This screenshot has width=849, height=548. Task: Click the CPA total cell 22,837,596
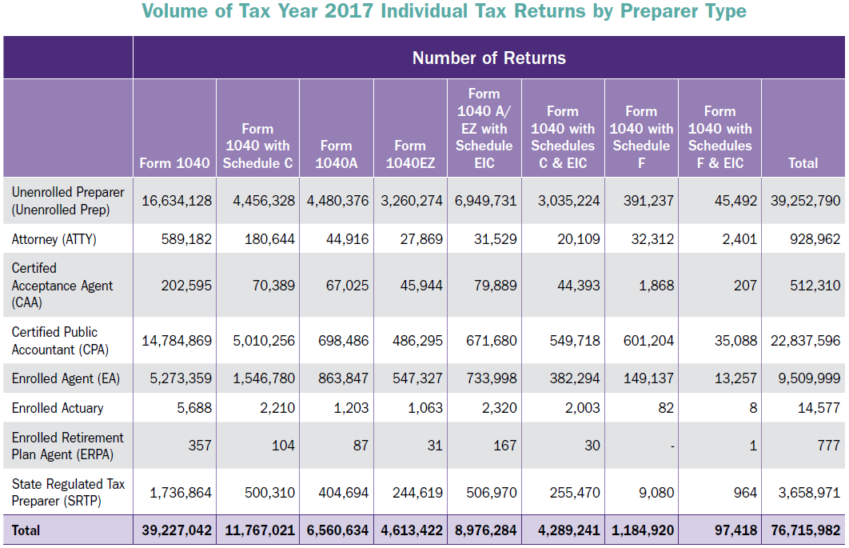[x=802, y=341]
